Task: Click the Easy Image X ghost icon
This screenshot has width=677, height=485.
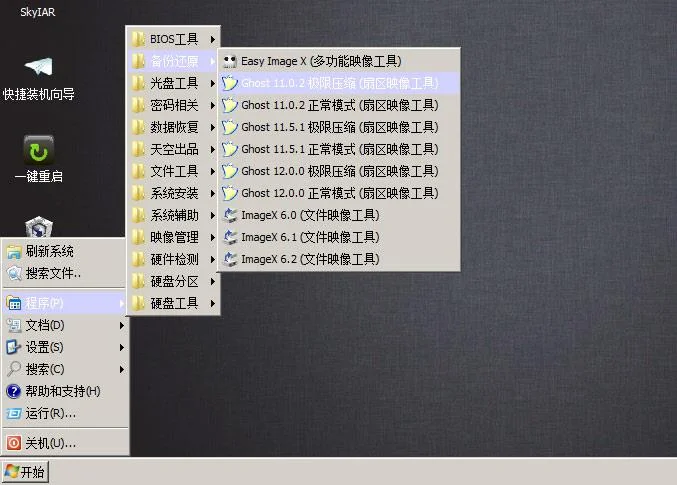Action: 230,61
